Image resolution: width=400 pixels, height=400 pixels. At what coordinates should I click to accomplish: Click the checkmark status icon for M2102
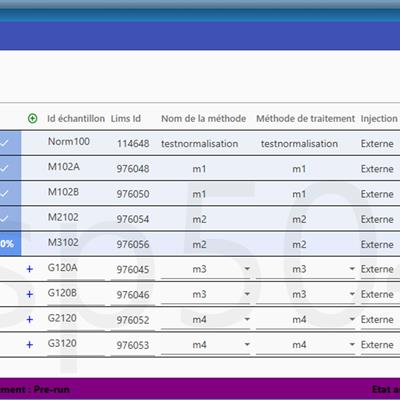(x=4, y=219)
